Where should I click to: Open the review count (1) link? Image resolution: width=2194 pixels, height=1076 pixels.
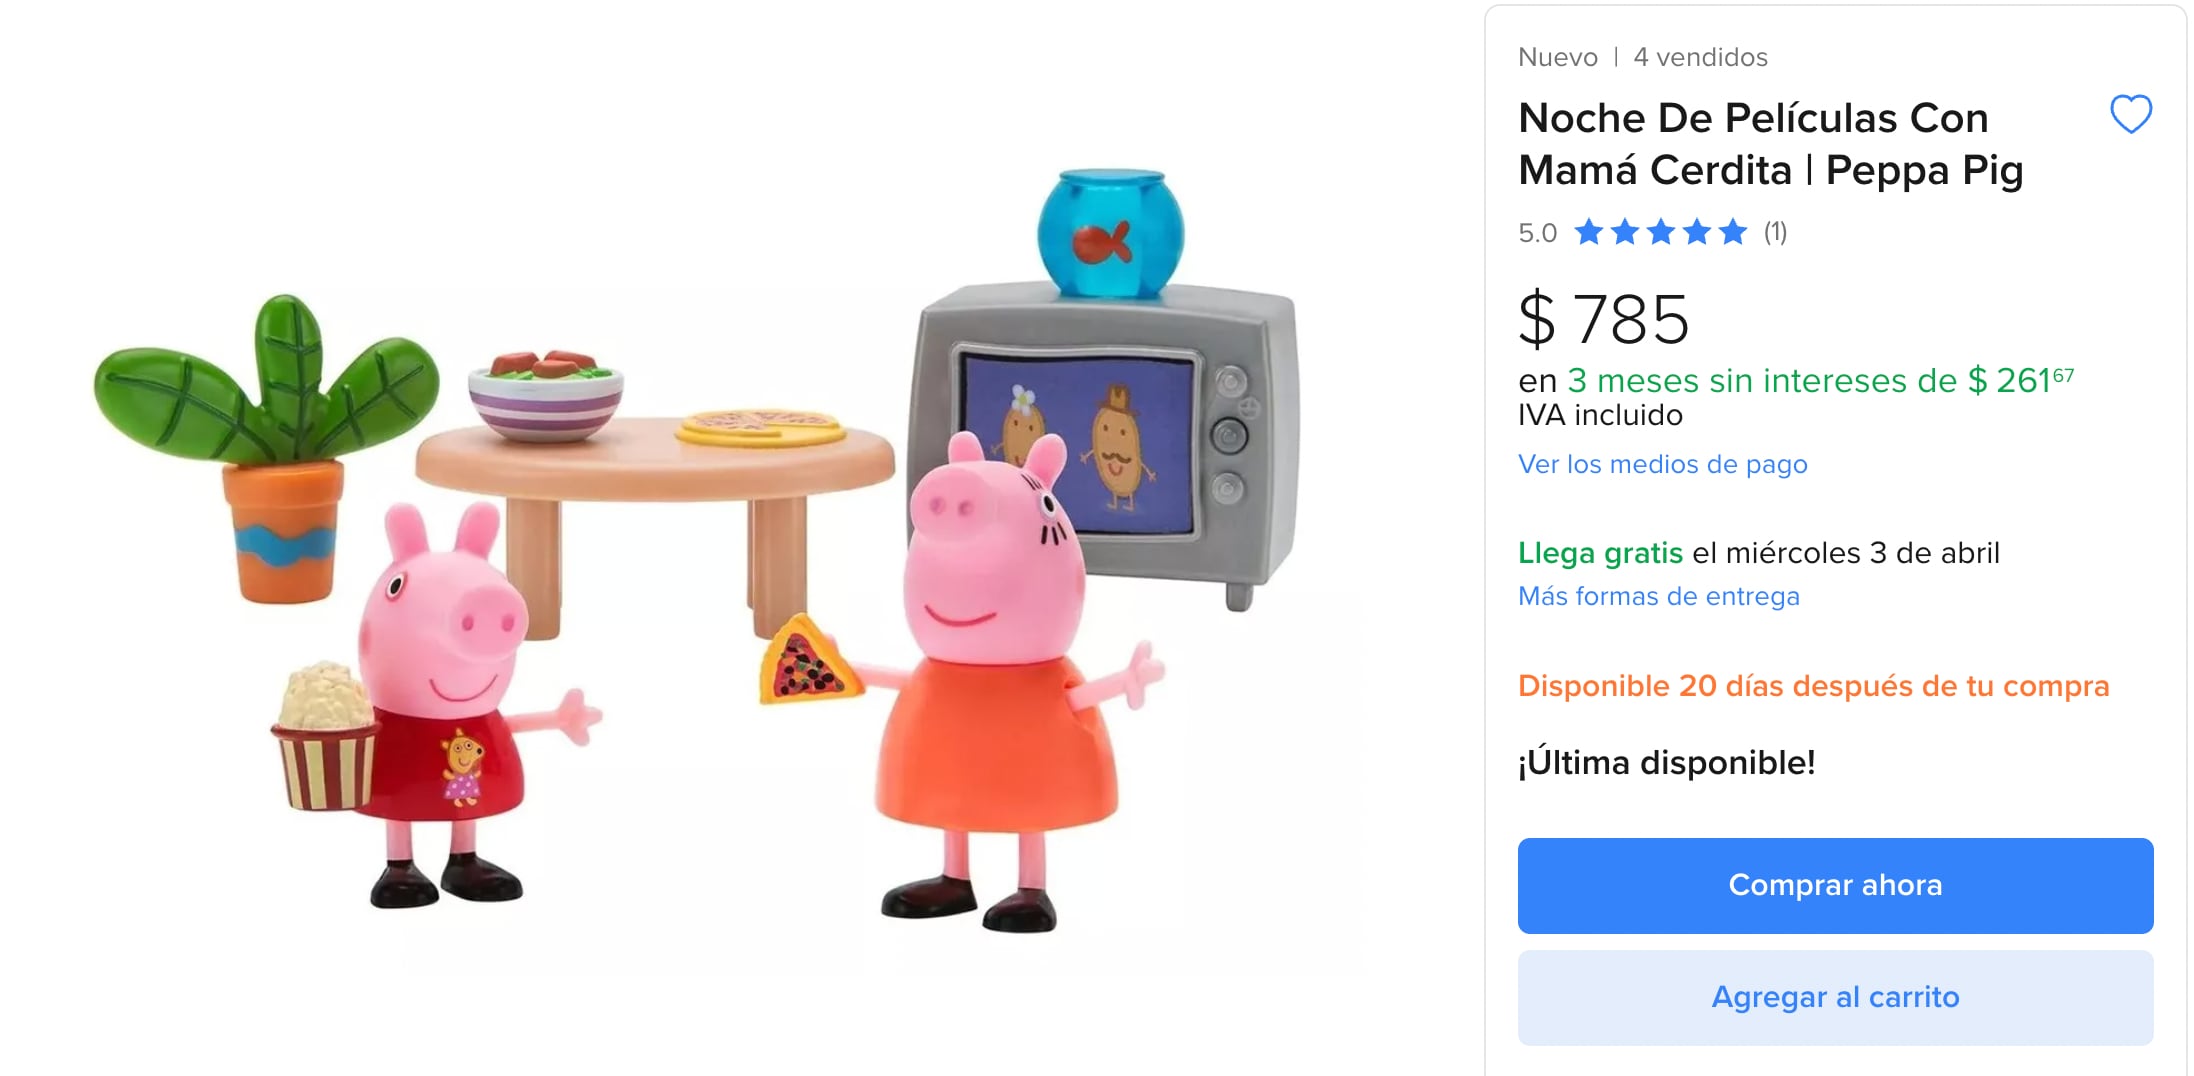coord(1775,232)
